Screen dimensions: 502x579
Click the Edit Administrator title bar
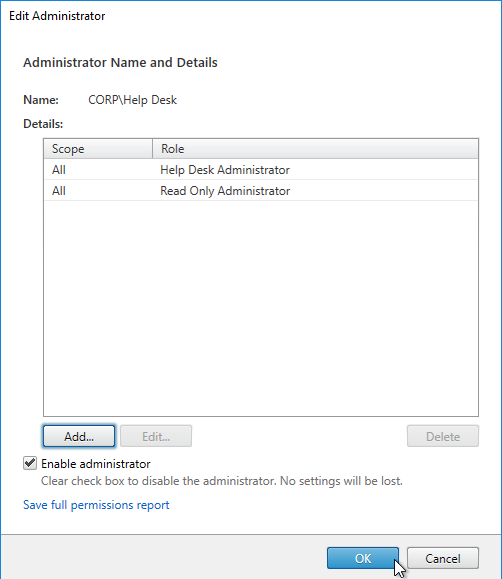coord(251,16)
